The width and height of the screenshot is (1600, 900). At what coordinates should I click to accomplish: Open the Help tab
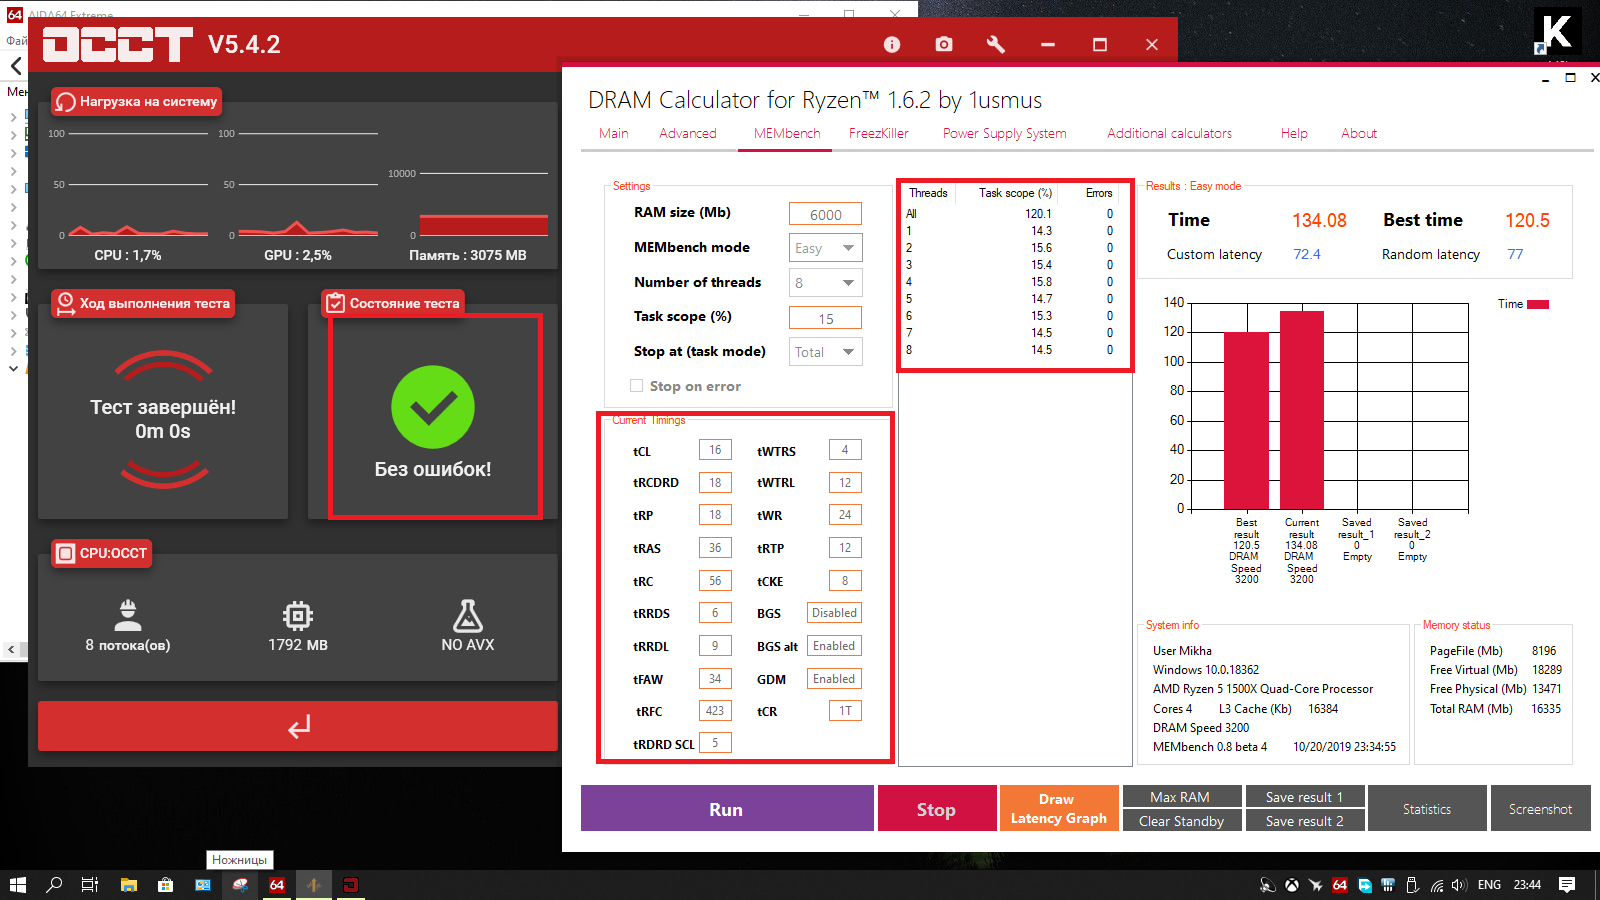pos(1294,133)
